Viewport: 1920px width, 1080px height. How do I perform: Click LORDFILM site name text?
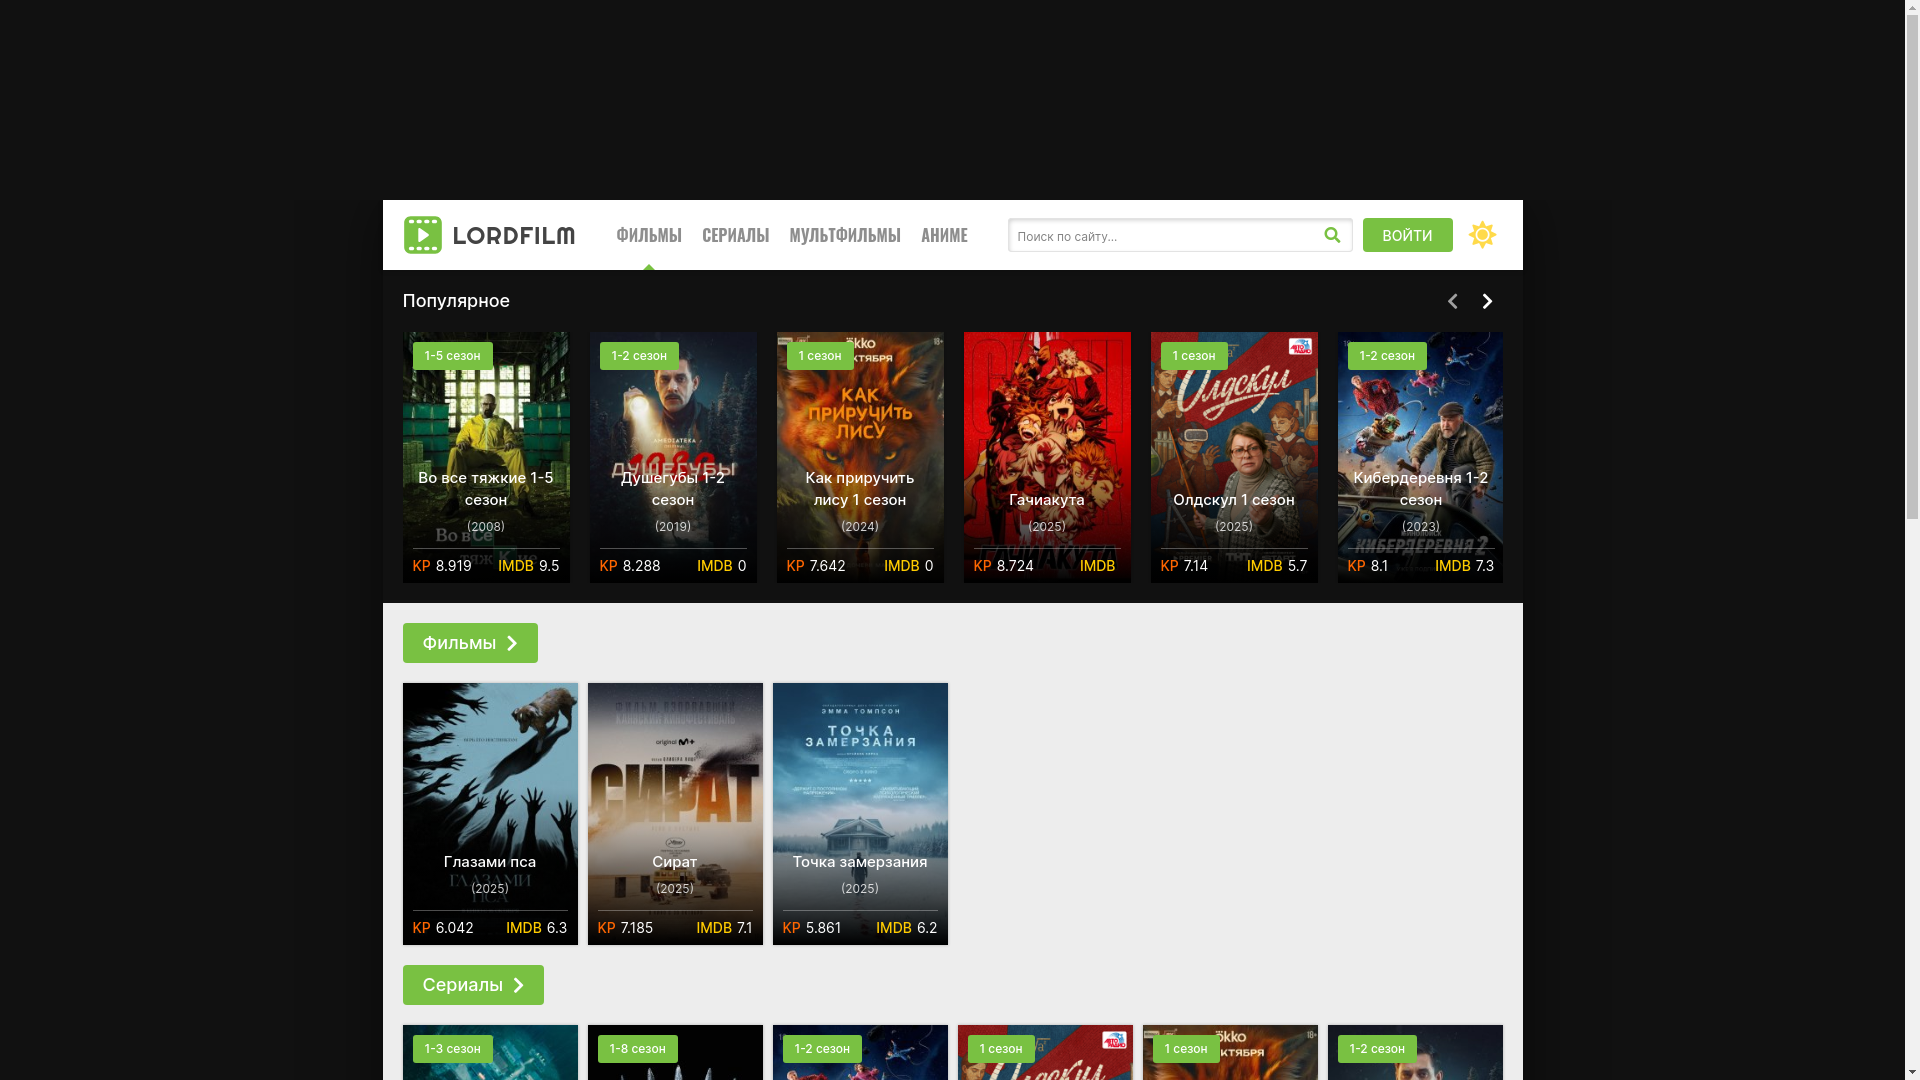[x=514, y=236]
